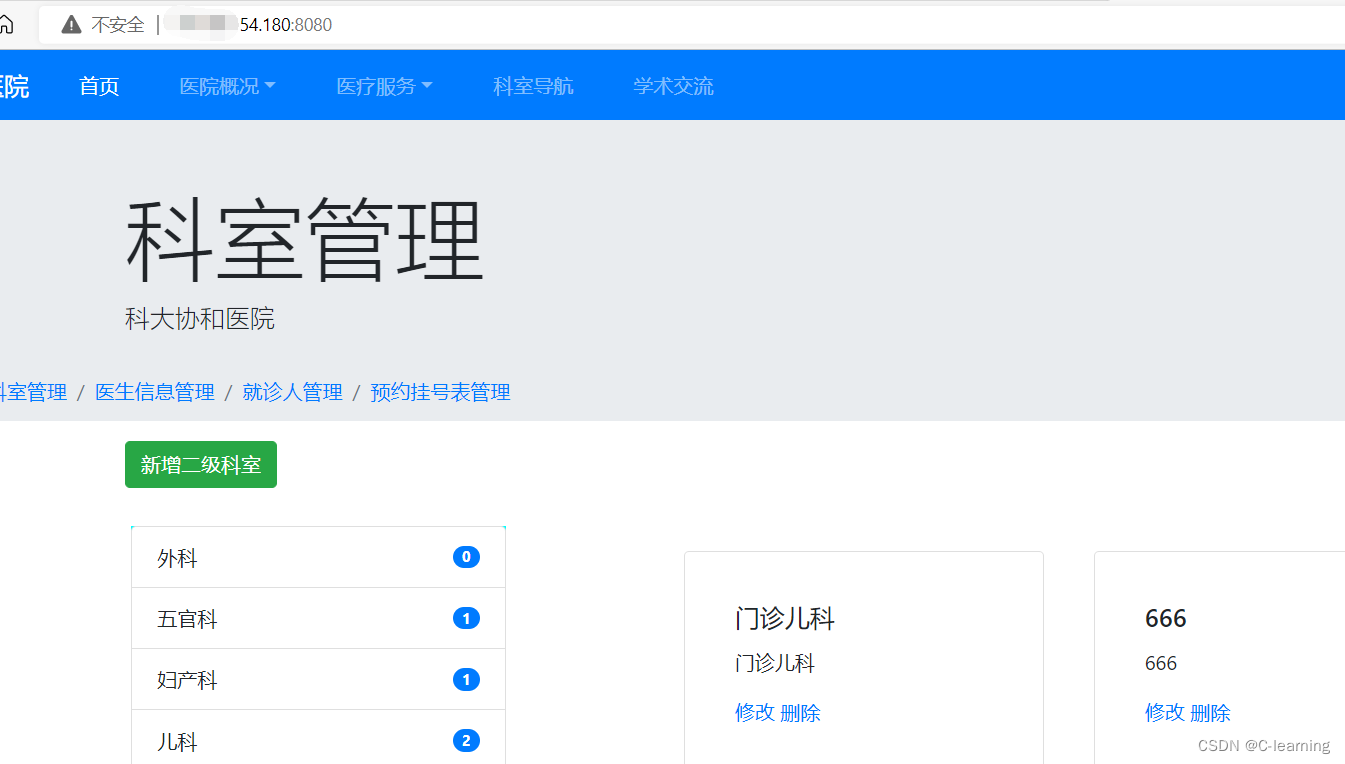Click the 0 badge beside 外科

tap(466, 557)
